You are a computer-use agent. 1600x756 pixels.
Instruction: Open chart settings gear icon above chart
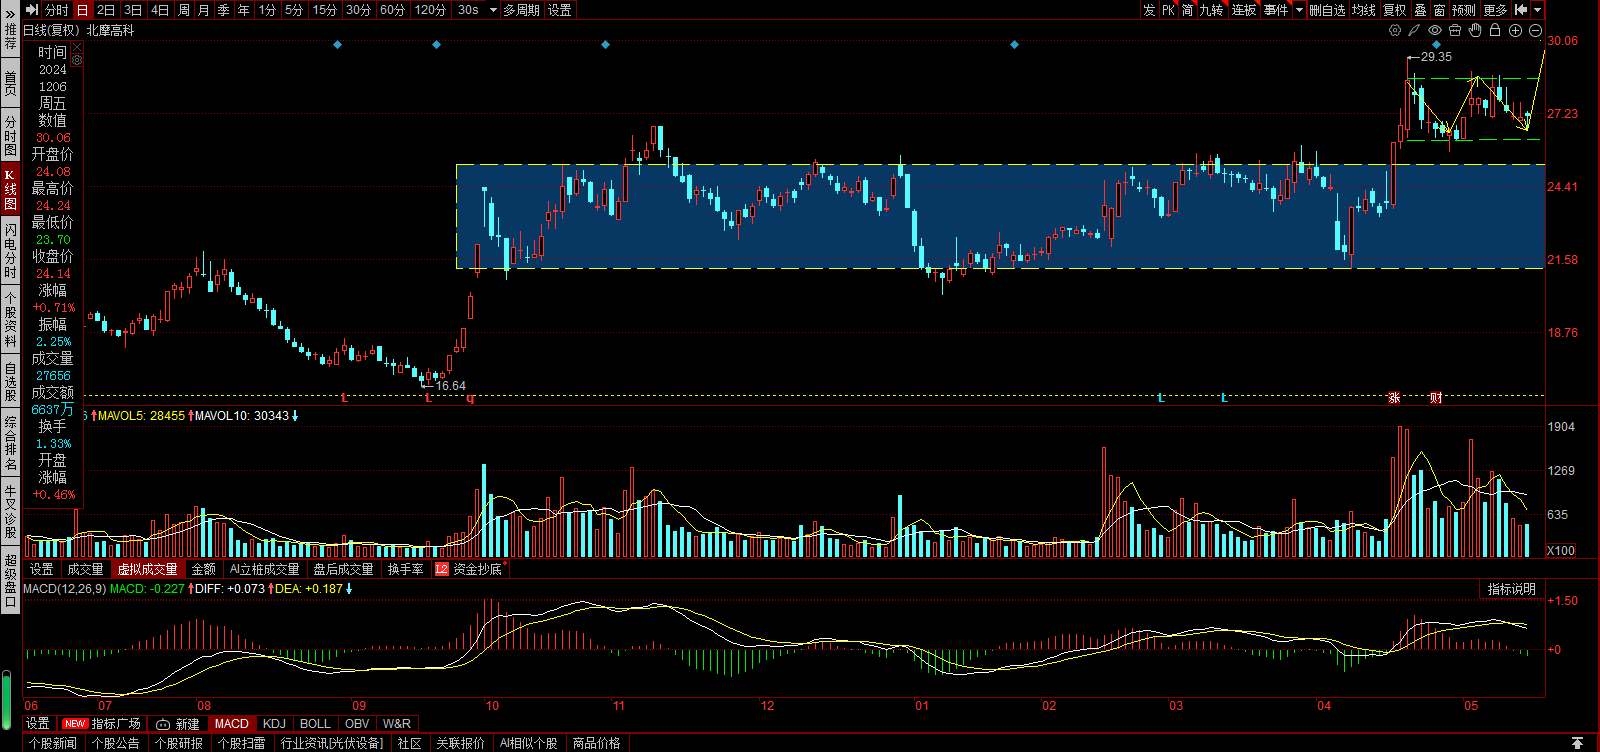click(x=1395, y=30)
